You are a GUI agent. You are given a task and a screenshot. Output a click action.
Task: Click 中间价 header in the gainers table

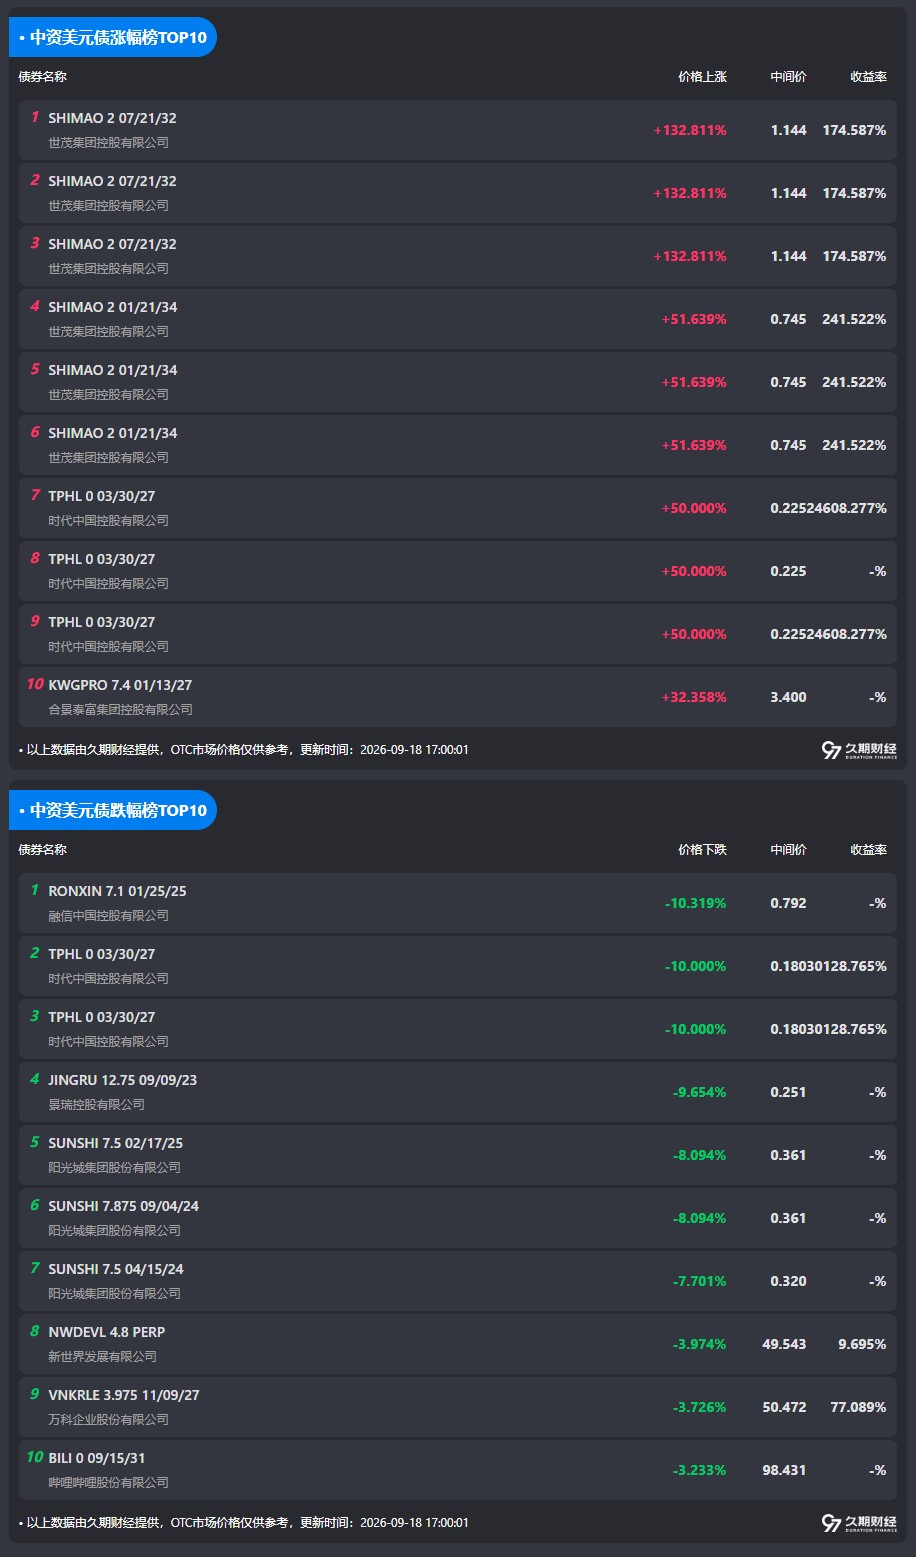tap(788, 76)
